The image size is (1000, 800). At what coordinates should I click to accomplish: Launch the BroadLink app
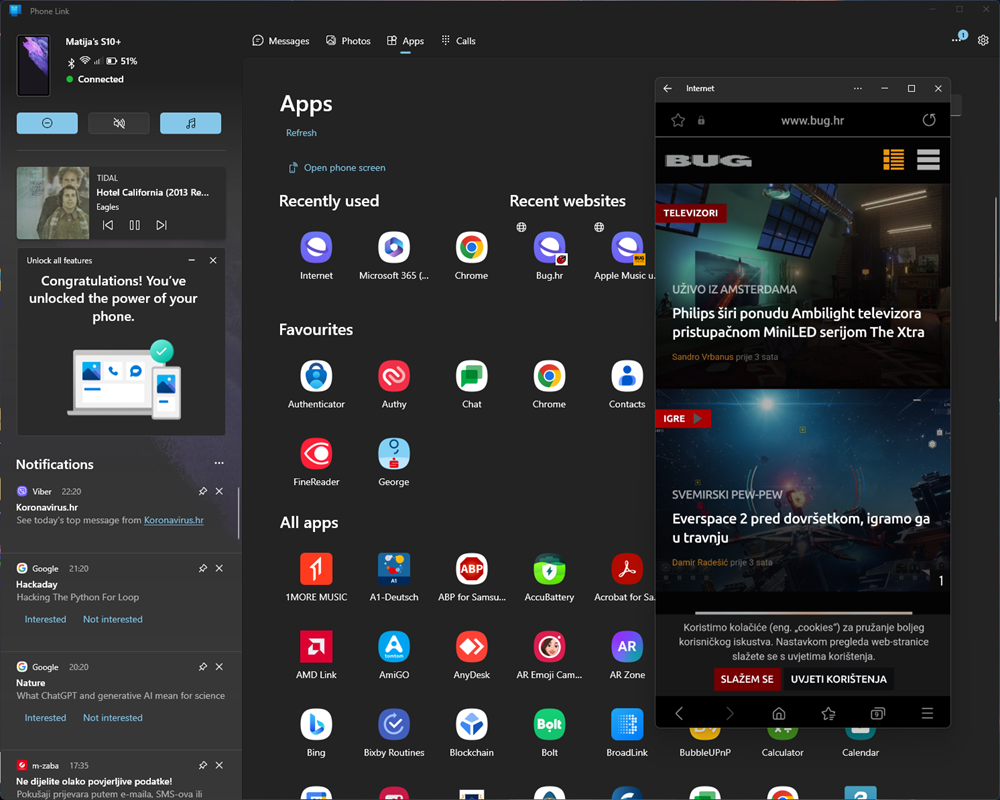627,725
